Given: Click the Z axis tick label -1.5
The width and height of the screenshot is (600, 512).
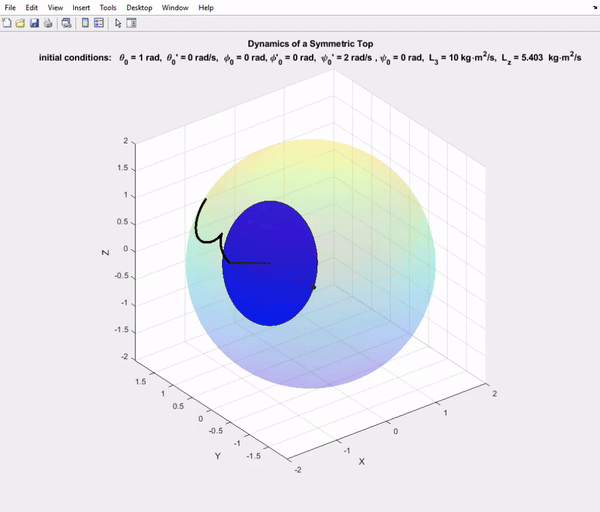Looking at the screenshot, I should click(122, 330).
